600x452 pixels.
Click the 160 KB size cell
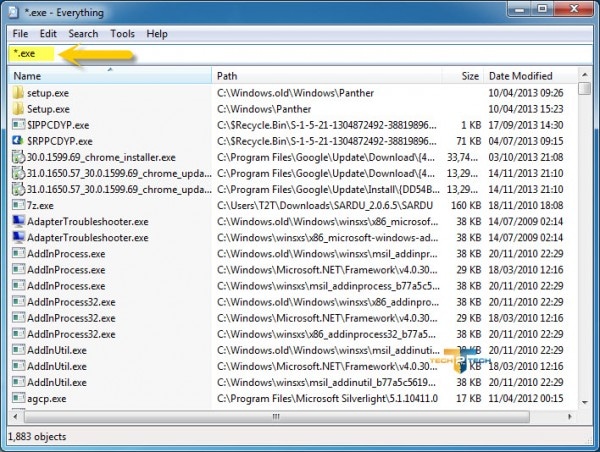tap(466, 206)
